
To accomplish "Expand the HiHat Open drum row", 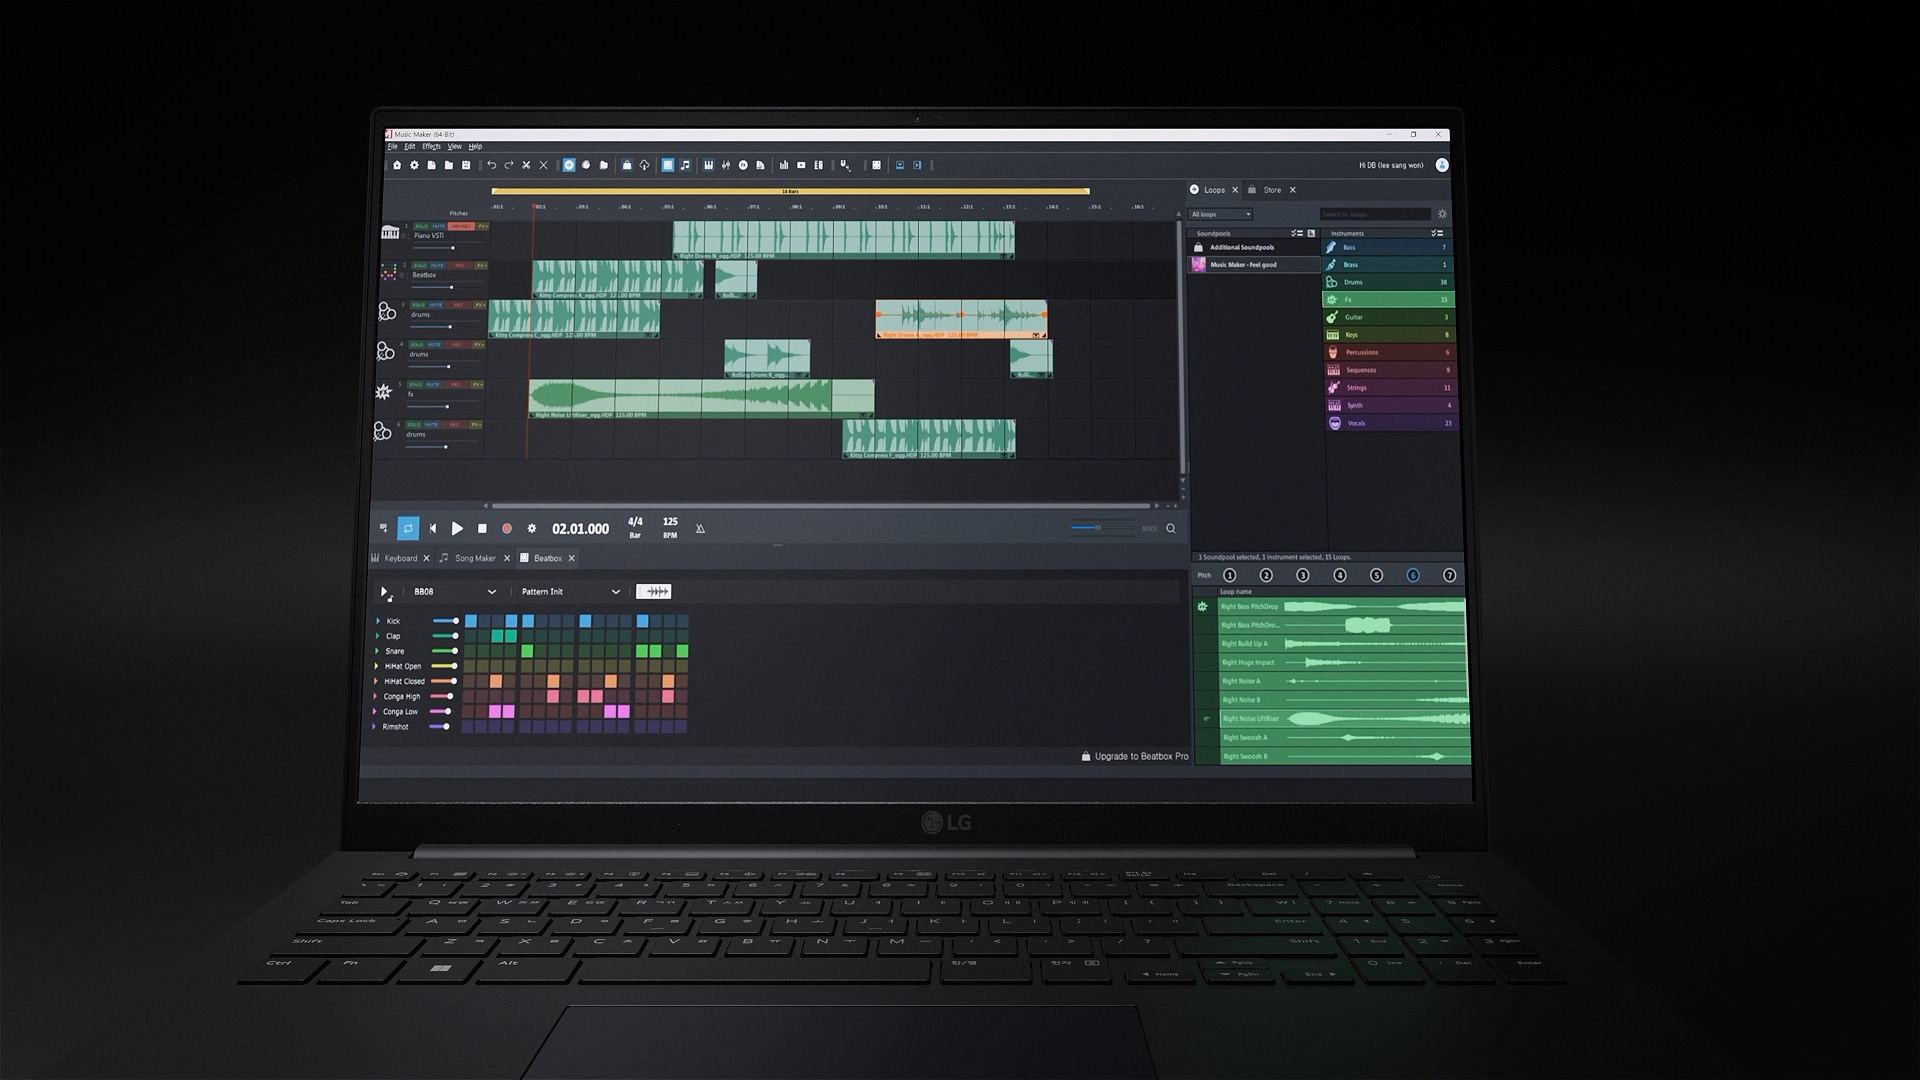I will coord(377,666).
